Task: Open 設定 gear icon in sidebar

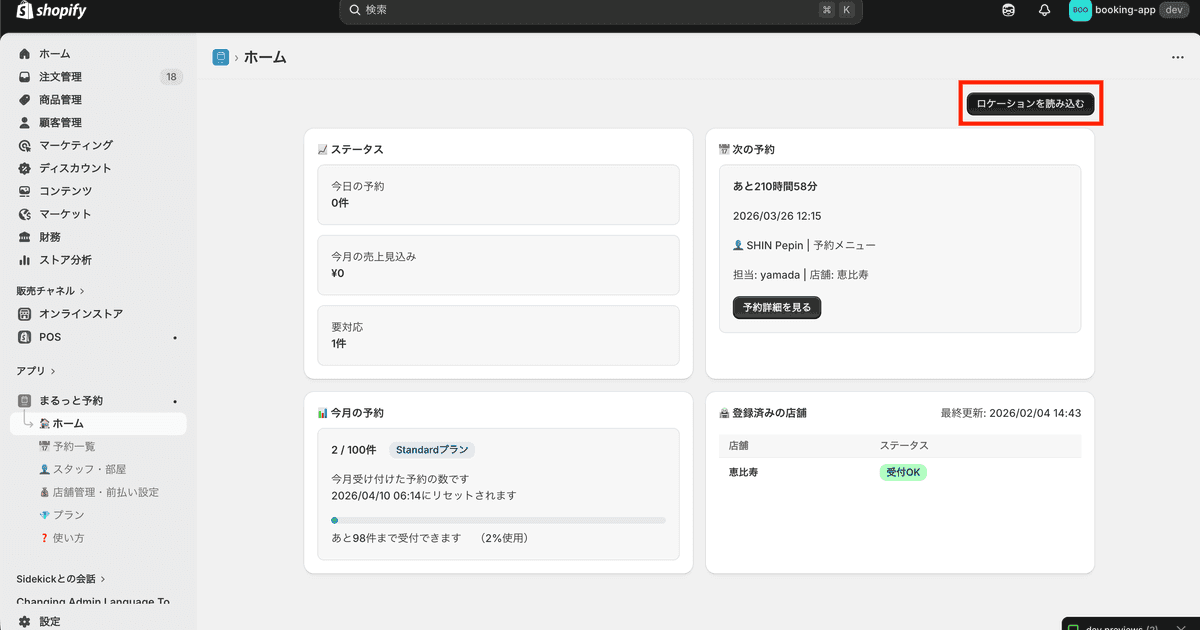Action: click(25, 621)
